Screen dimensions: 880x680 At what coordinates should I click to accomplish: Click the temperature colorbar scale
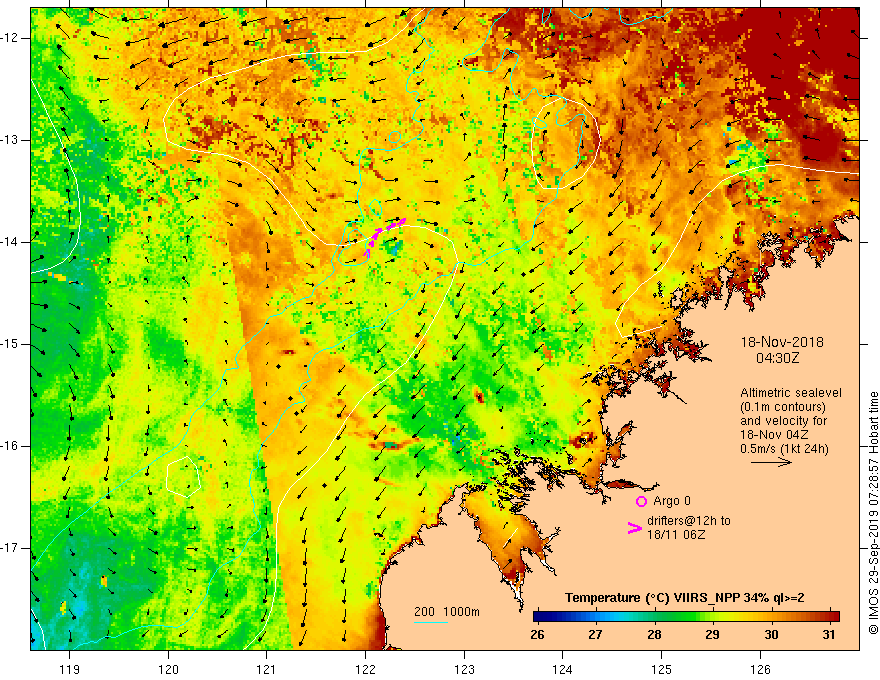[x=686, y=616]
